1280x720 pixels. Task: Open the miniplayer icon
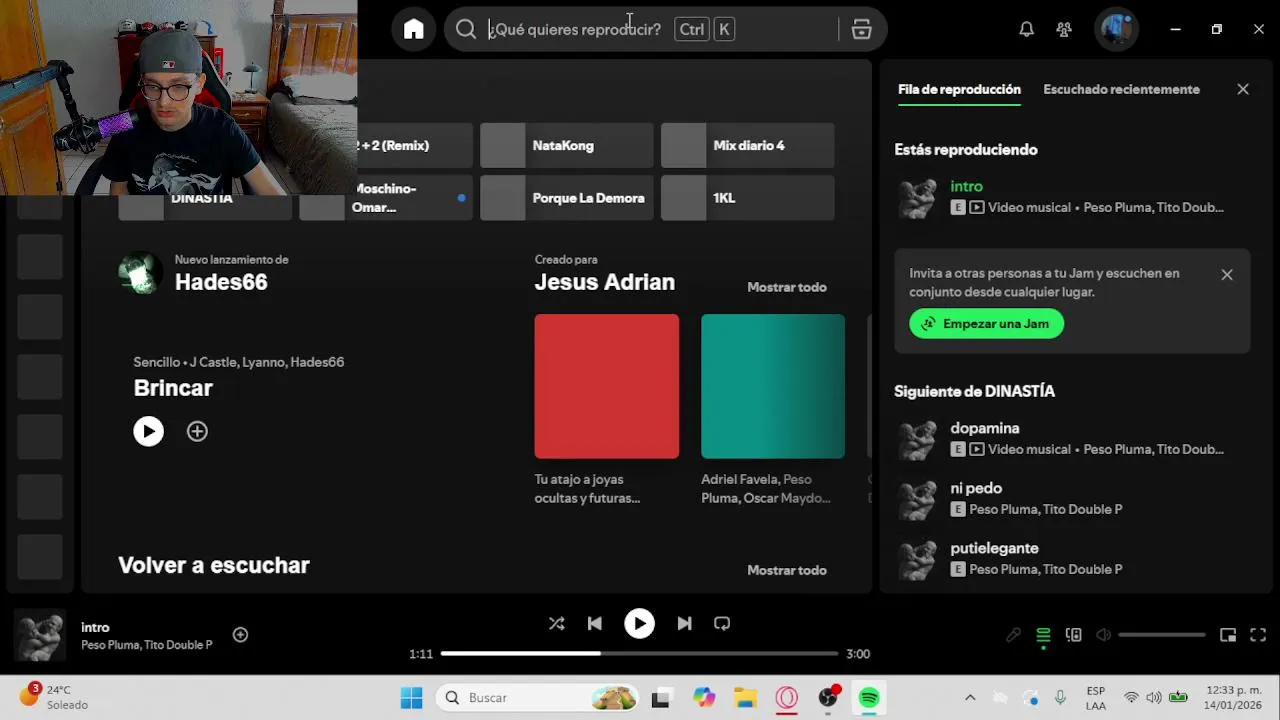point(1228,635)
